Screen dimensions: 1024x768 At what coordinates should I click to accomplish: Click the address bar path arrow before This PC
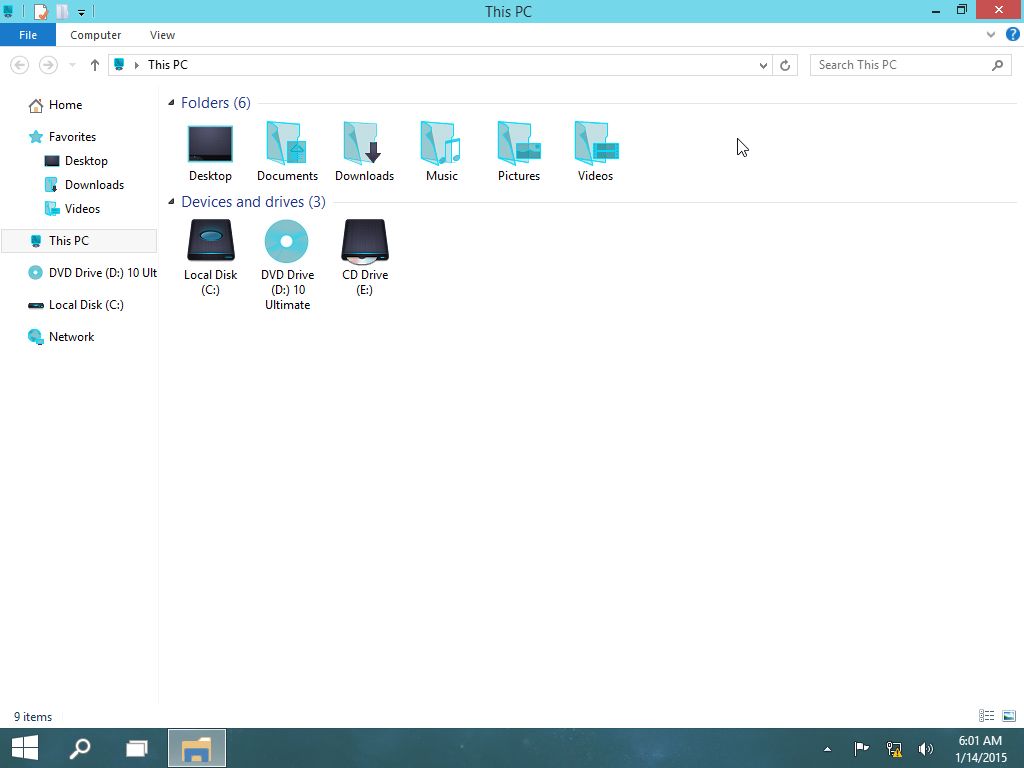pos(136,65)
